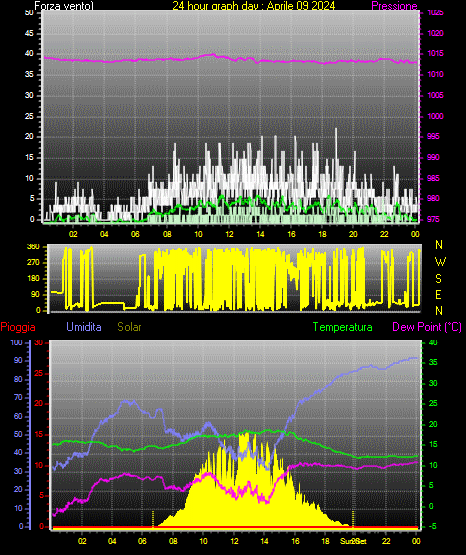
Task: Click the 'W' compass direction label
Action: (440, 262)
